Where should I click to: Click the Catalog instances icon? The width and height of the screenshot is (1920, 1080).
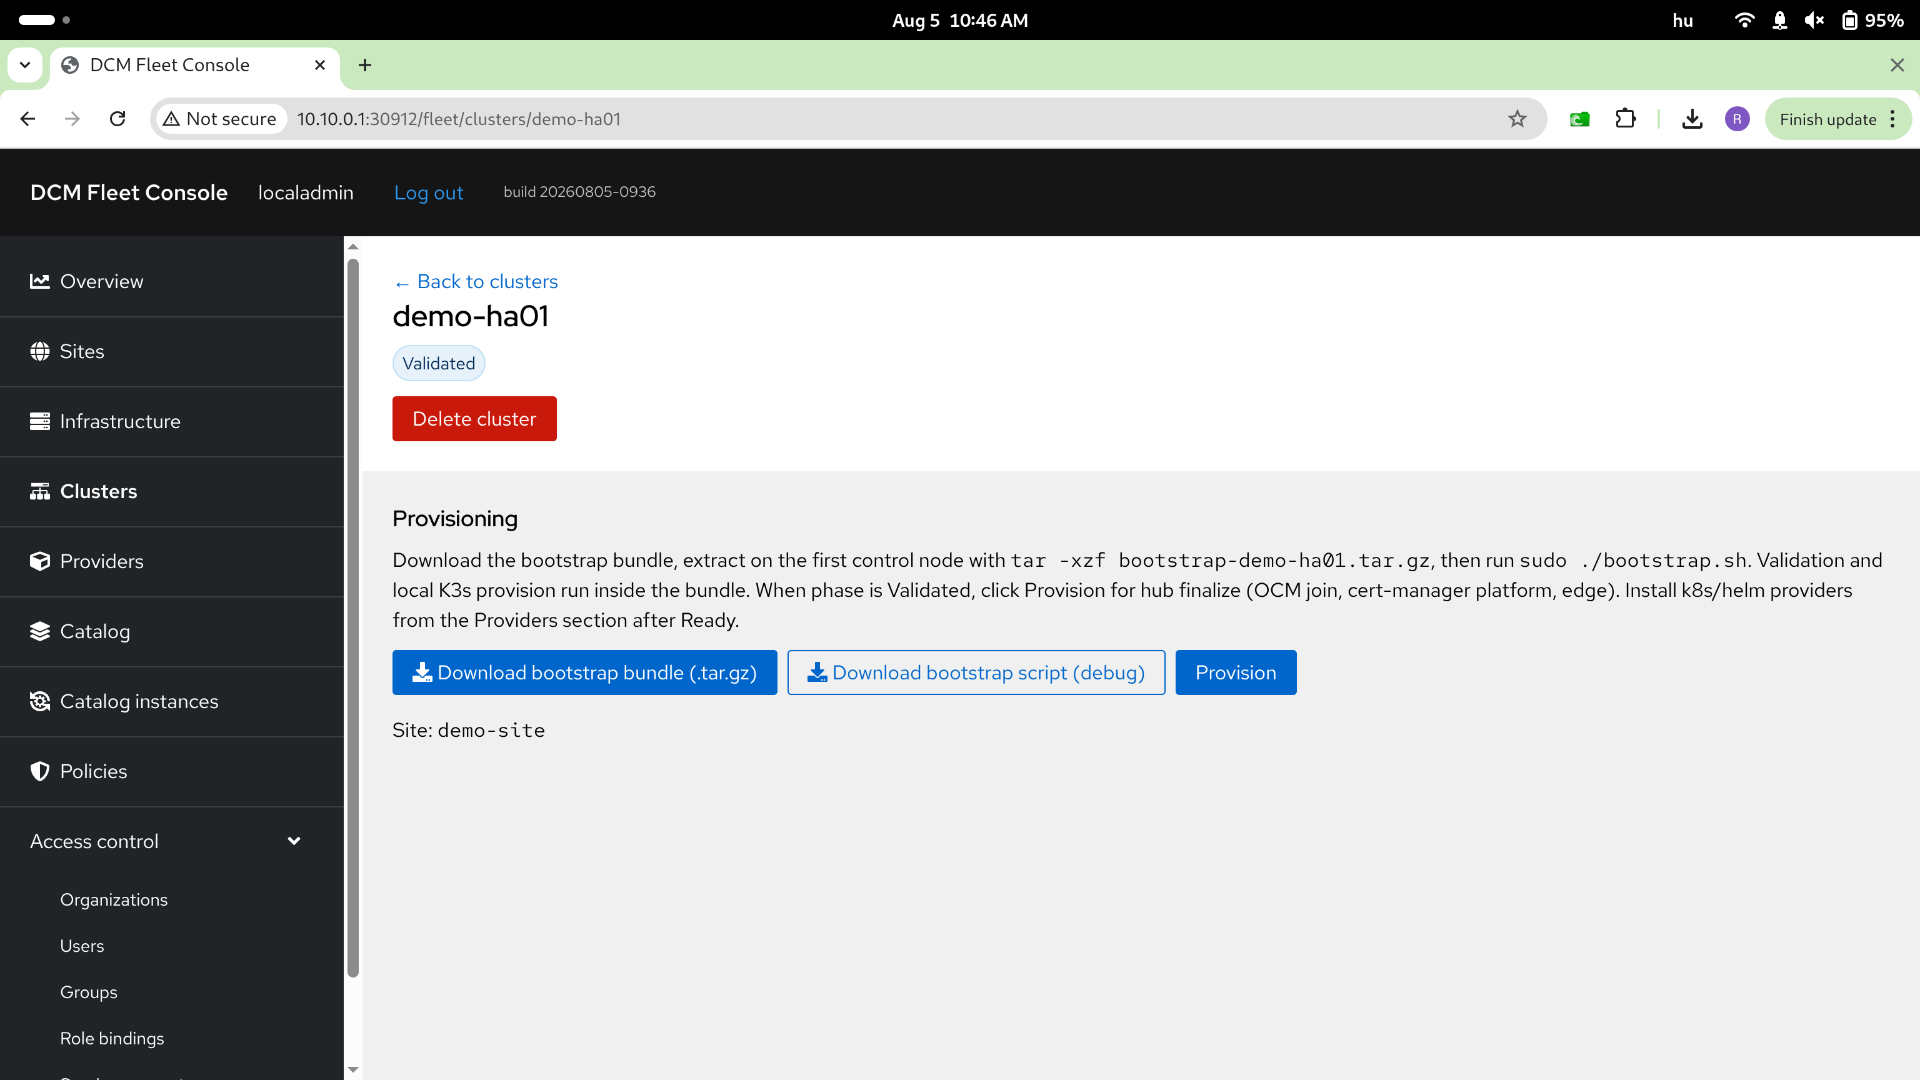tap(40, 701)
